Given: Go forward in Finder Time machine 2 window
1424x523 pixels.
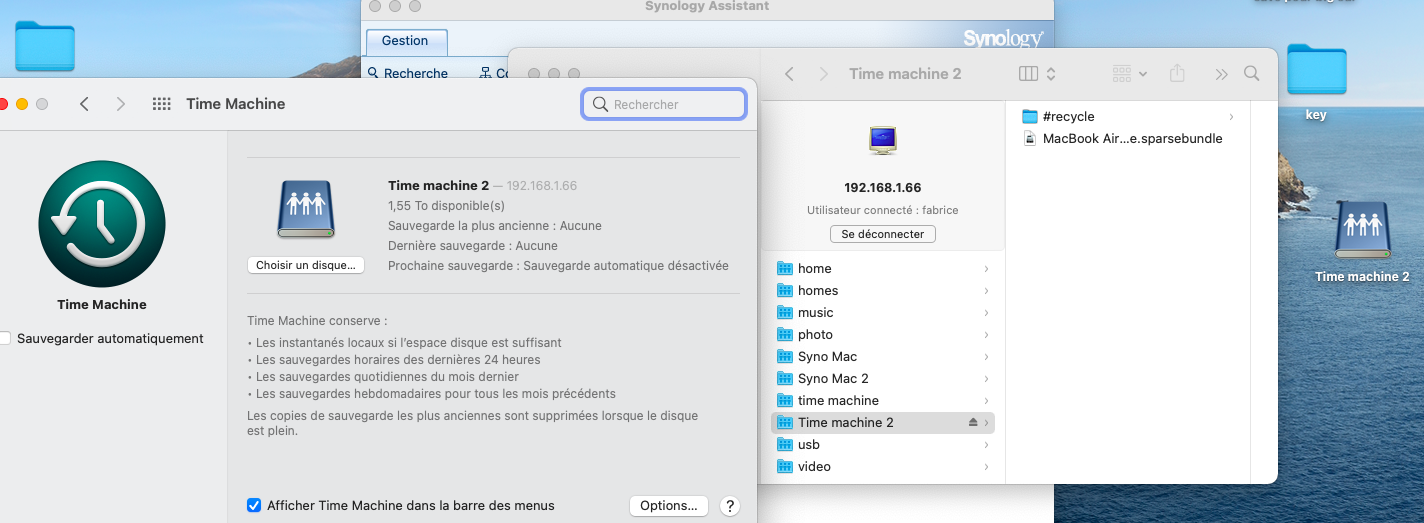Looking at the screenshot, I should tap(824, 74).
